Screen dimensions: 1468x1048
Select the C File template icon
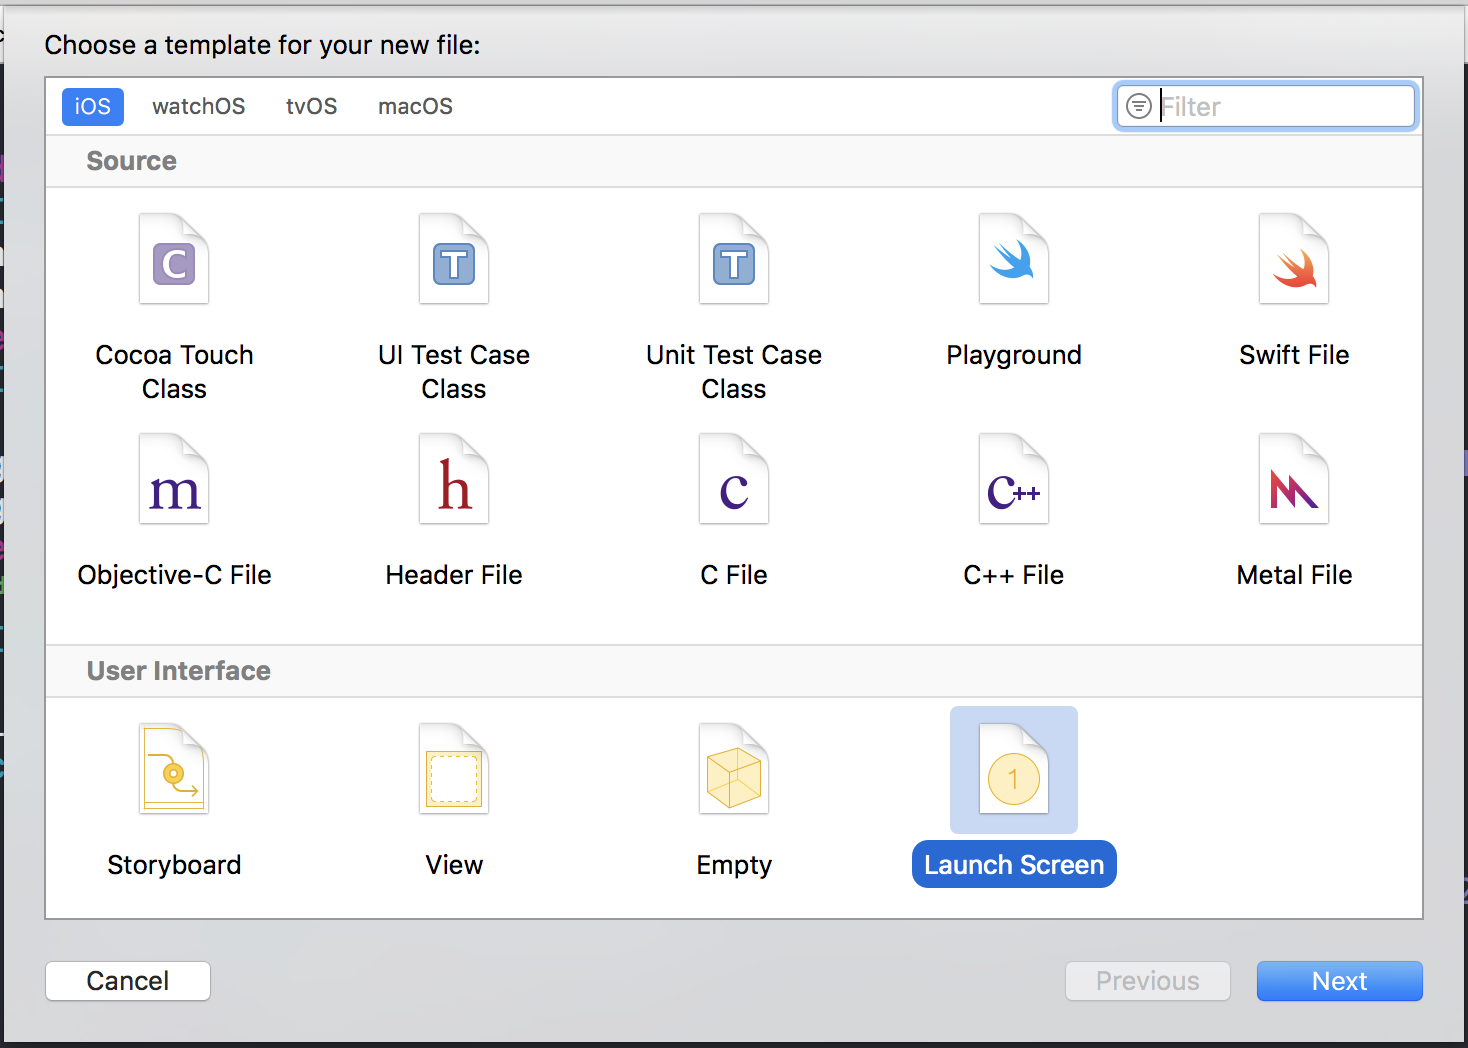tap(734, 479)
